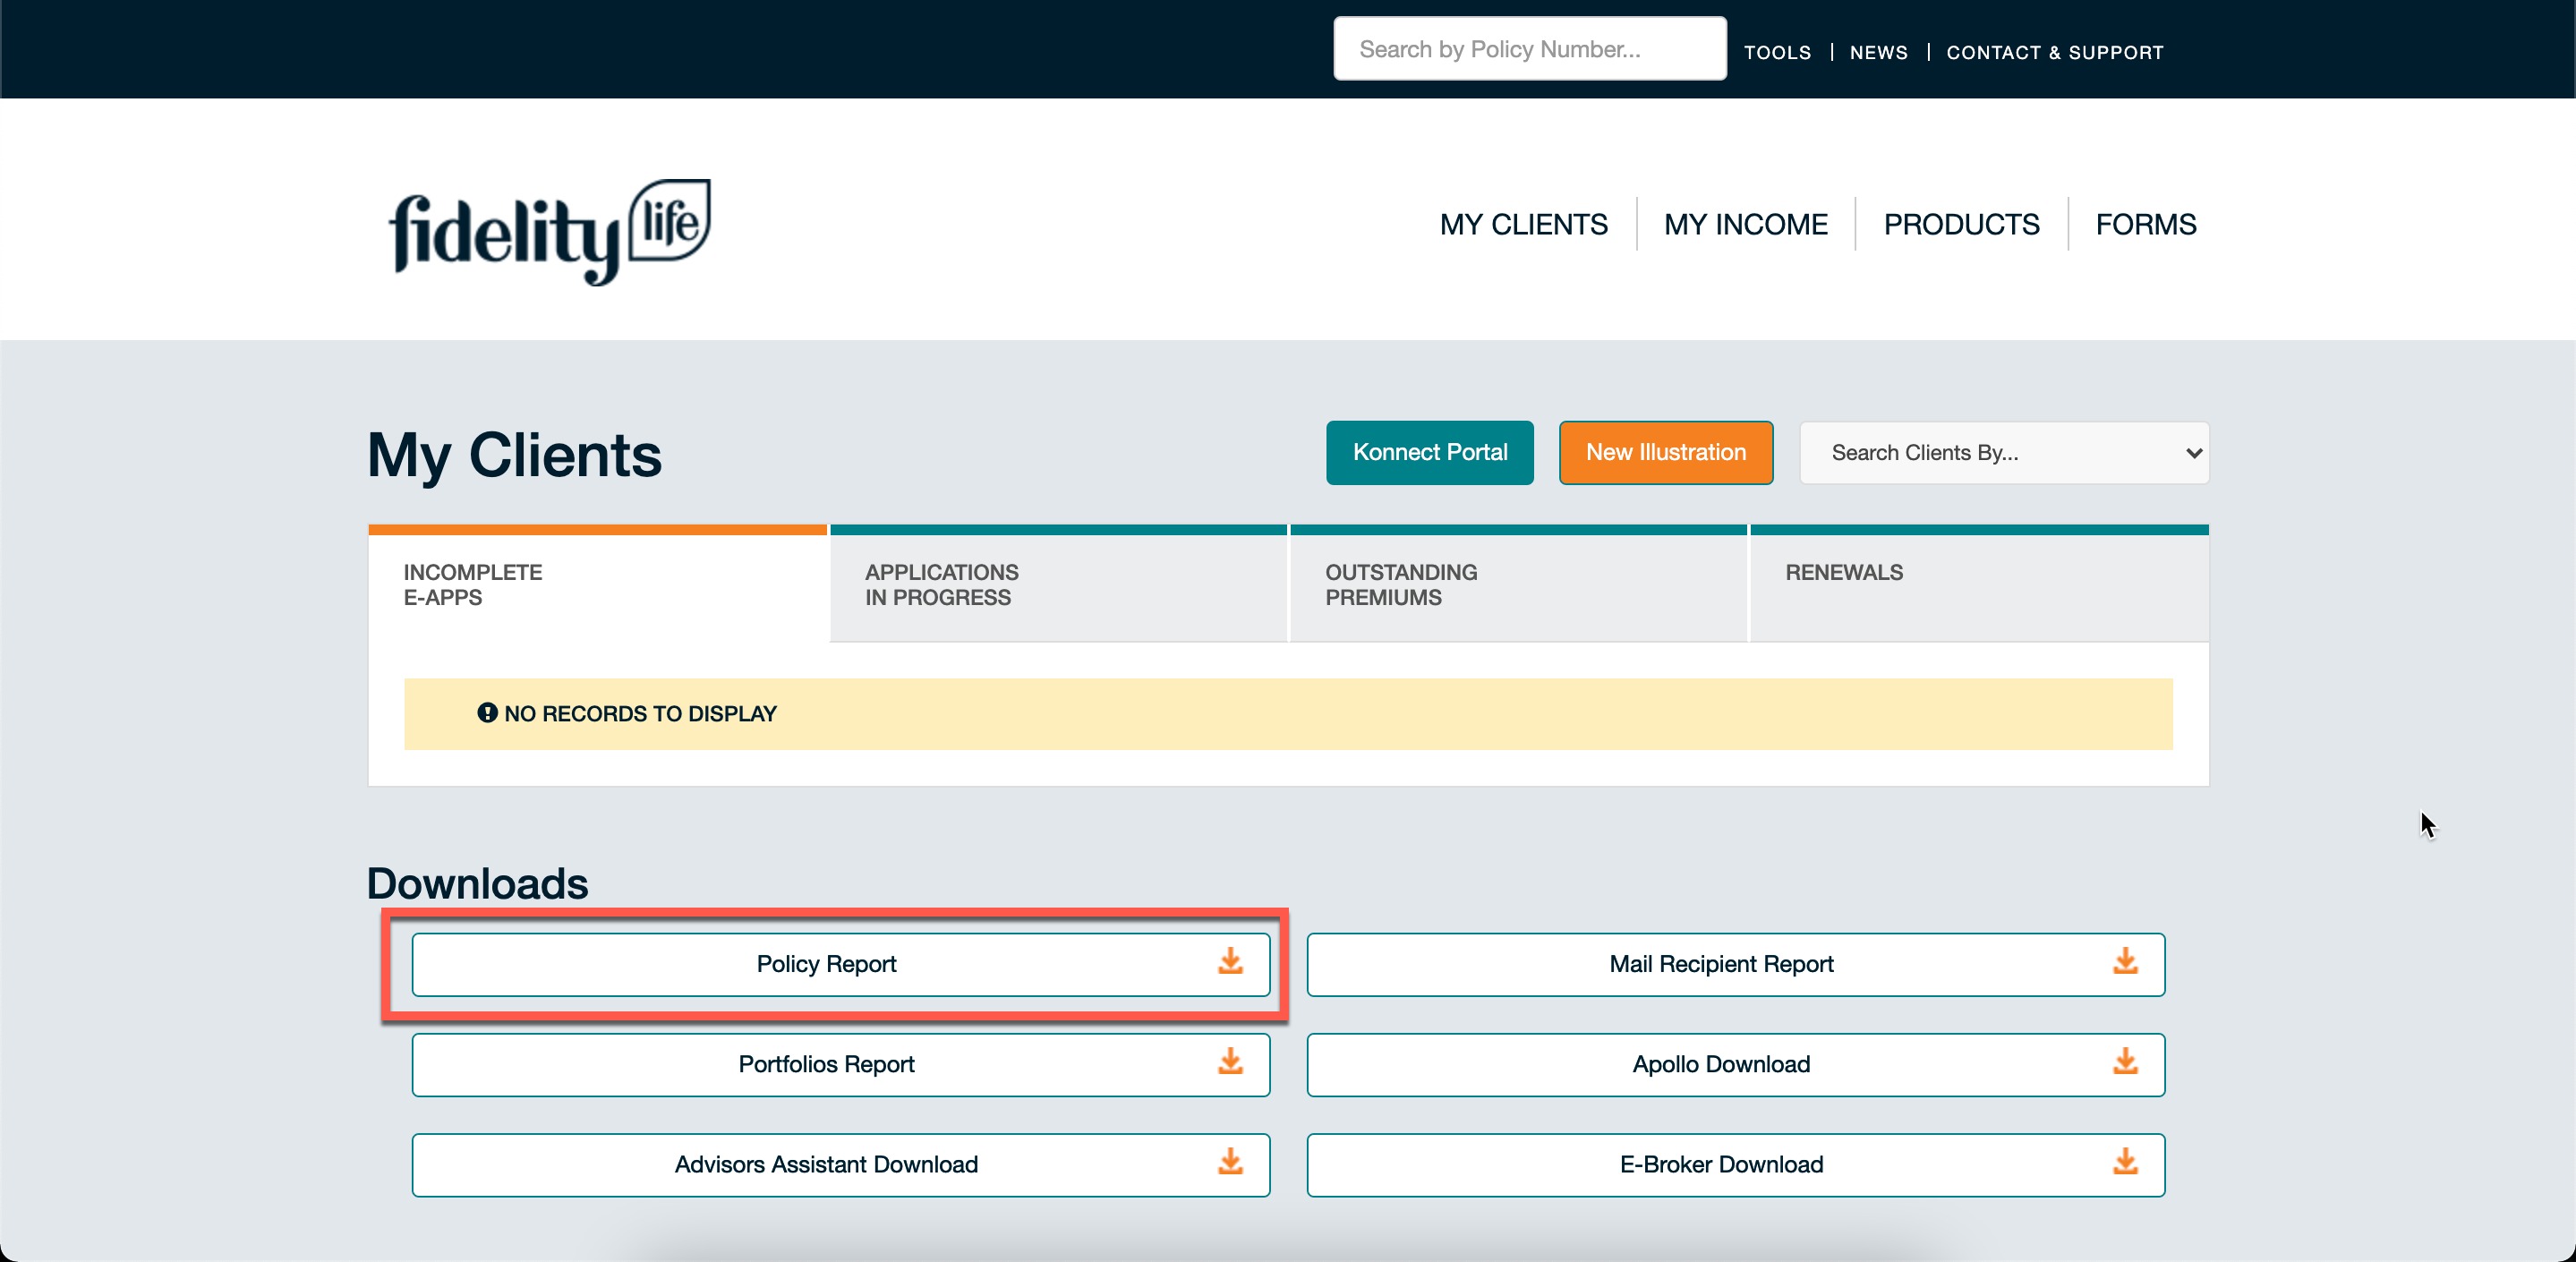Select the Incomplete E-Apps tab

click(597, 585)
